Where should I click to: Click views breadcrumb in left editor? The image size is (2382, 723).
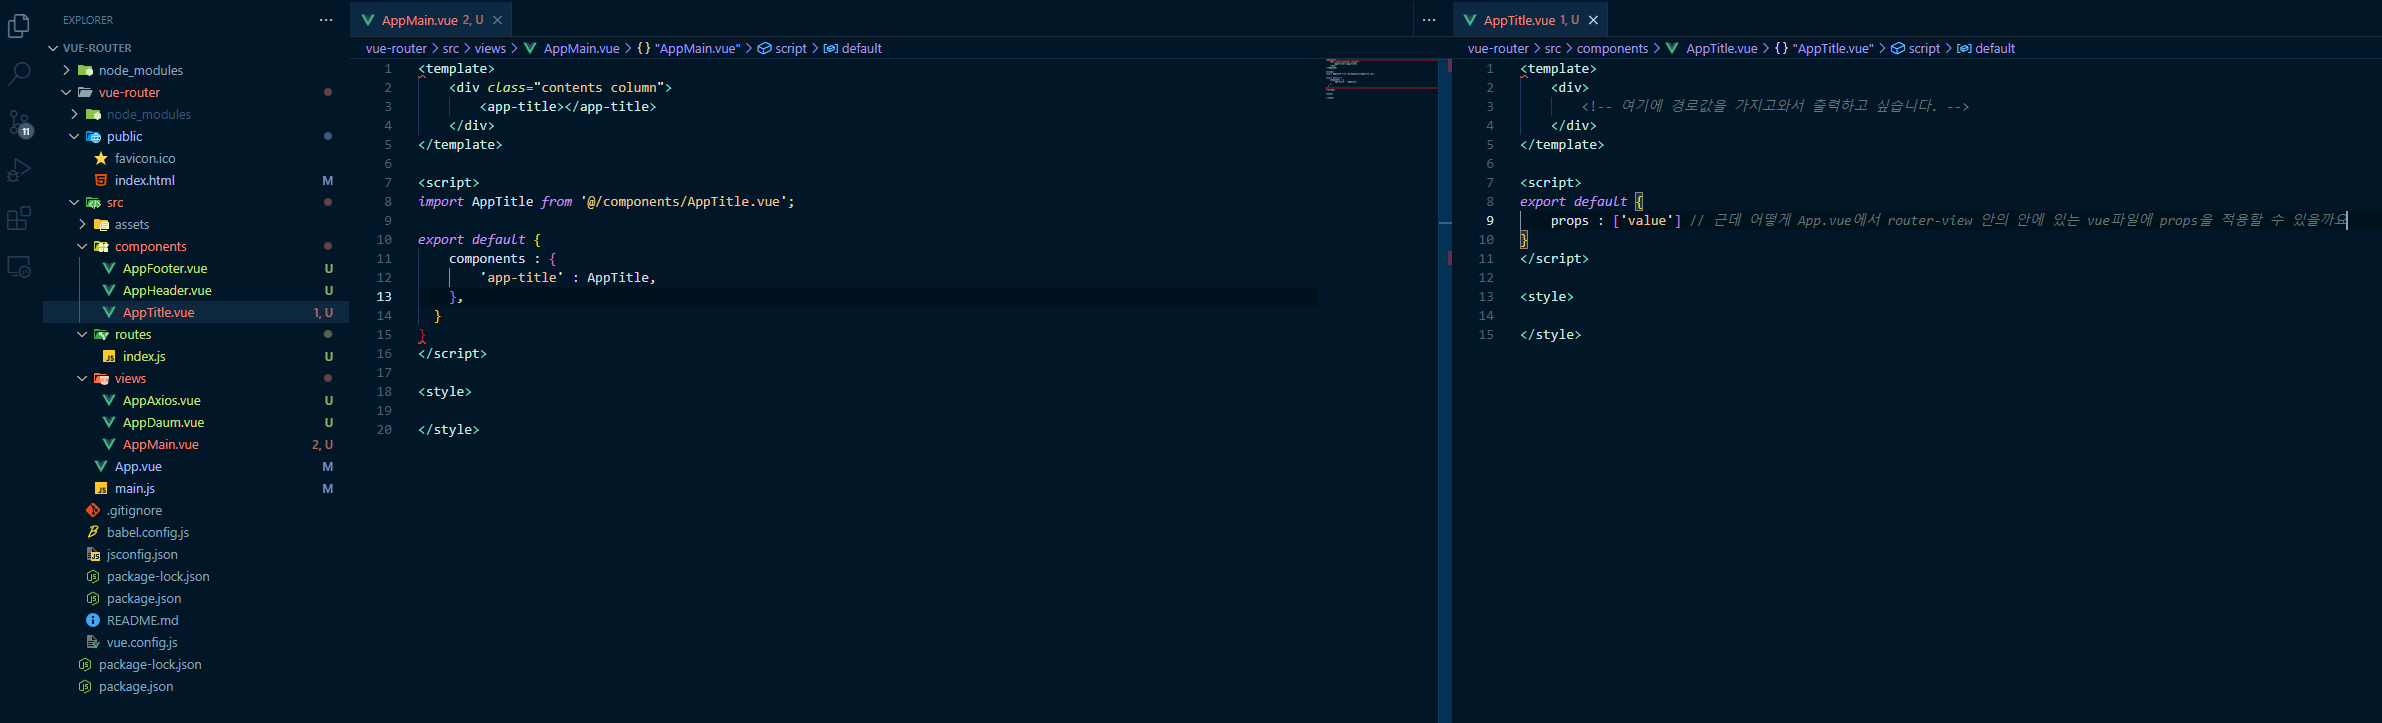click(490, 48)
